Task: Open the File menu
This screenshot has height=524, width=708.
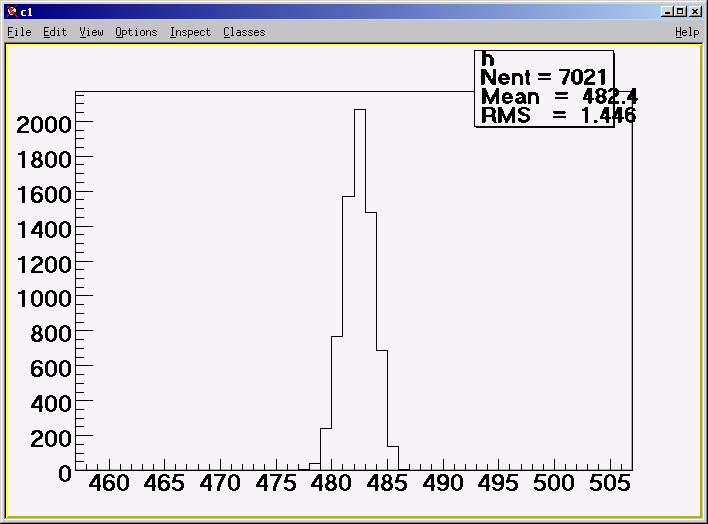Action: 19,32
